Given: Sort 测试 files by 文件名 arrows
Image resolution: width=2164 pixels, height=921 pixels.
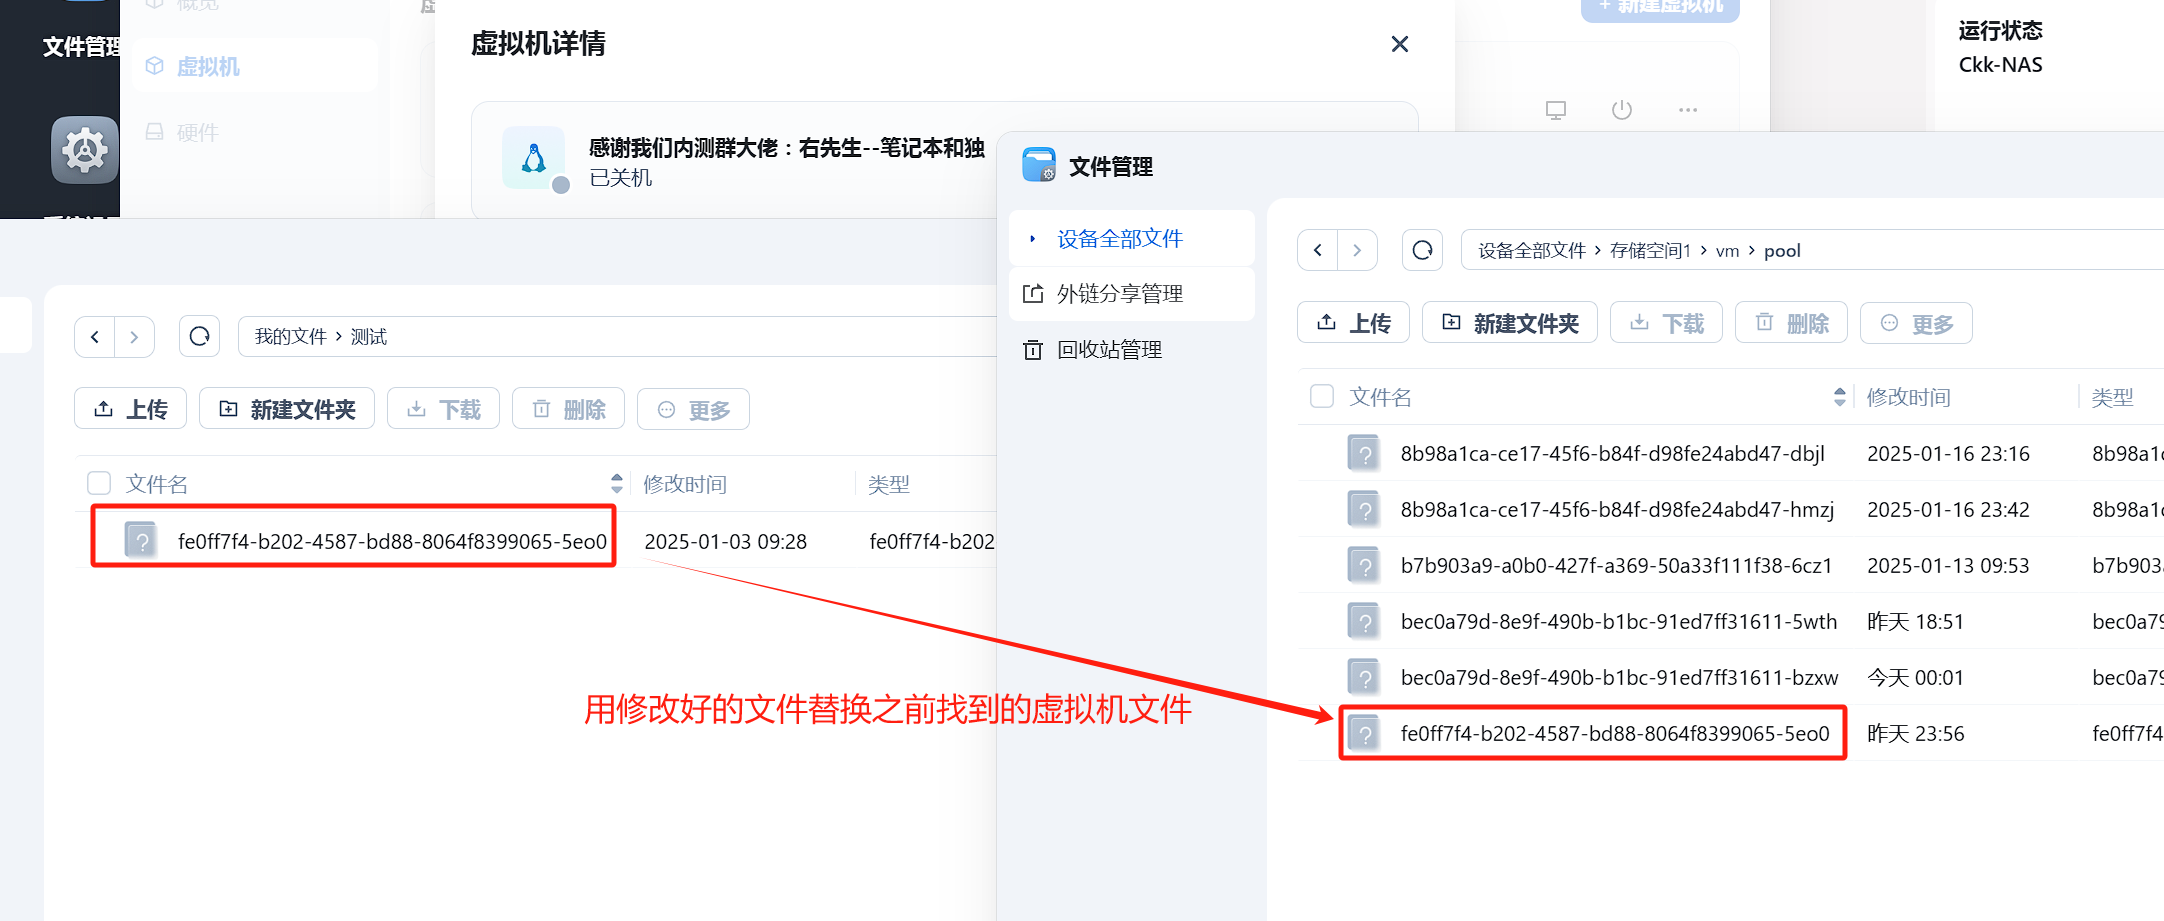Looking at the screenshot, I should pos(616,484).
